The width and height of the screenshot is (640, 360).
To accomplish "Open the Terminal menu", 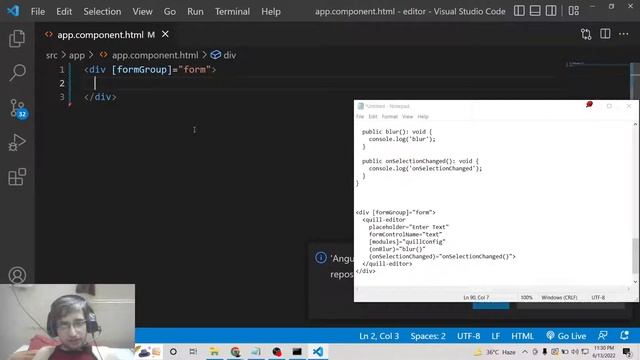I will coord(232,11).
